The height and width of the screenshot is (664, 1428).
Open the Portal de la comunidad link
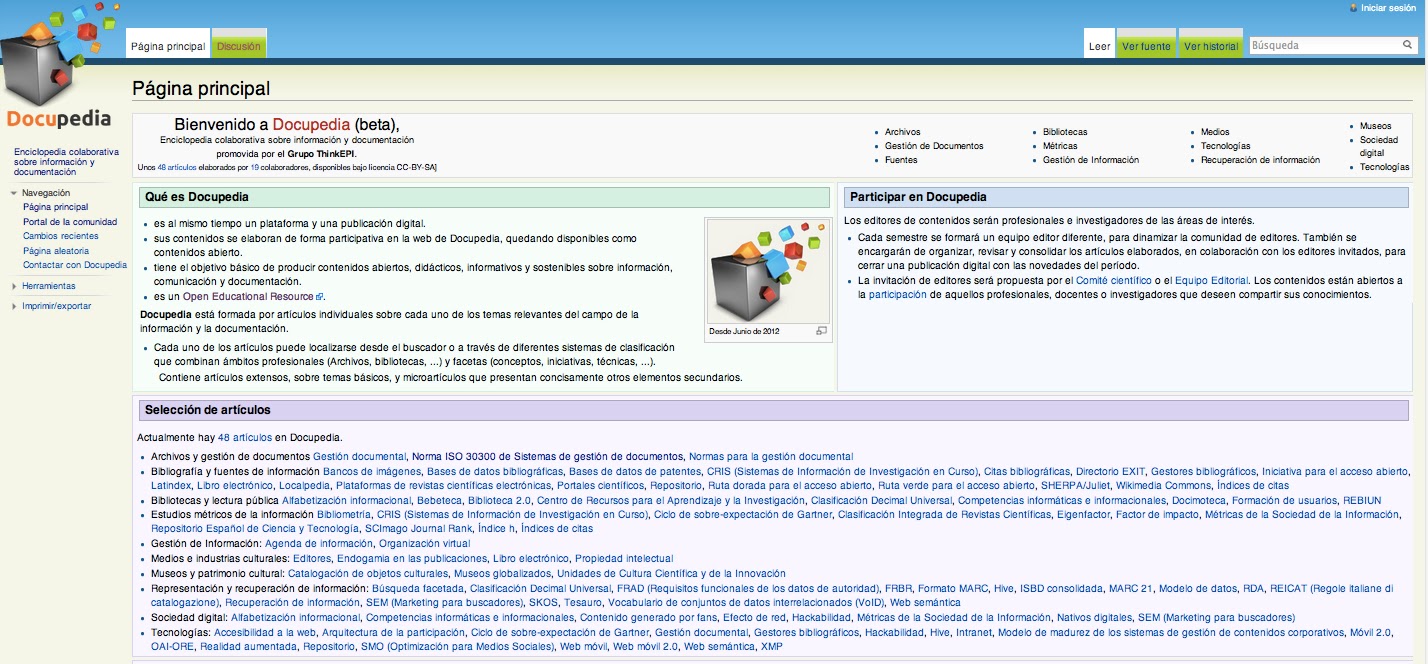(68, 221)
